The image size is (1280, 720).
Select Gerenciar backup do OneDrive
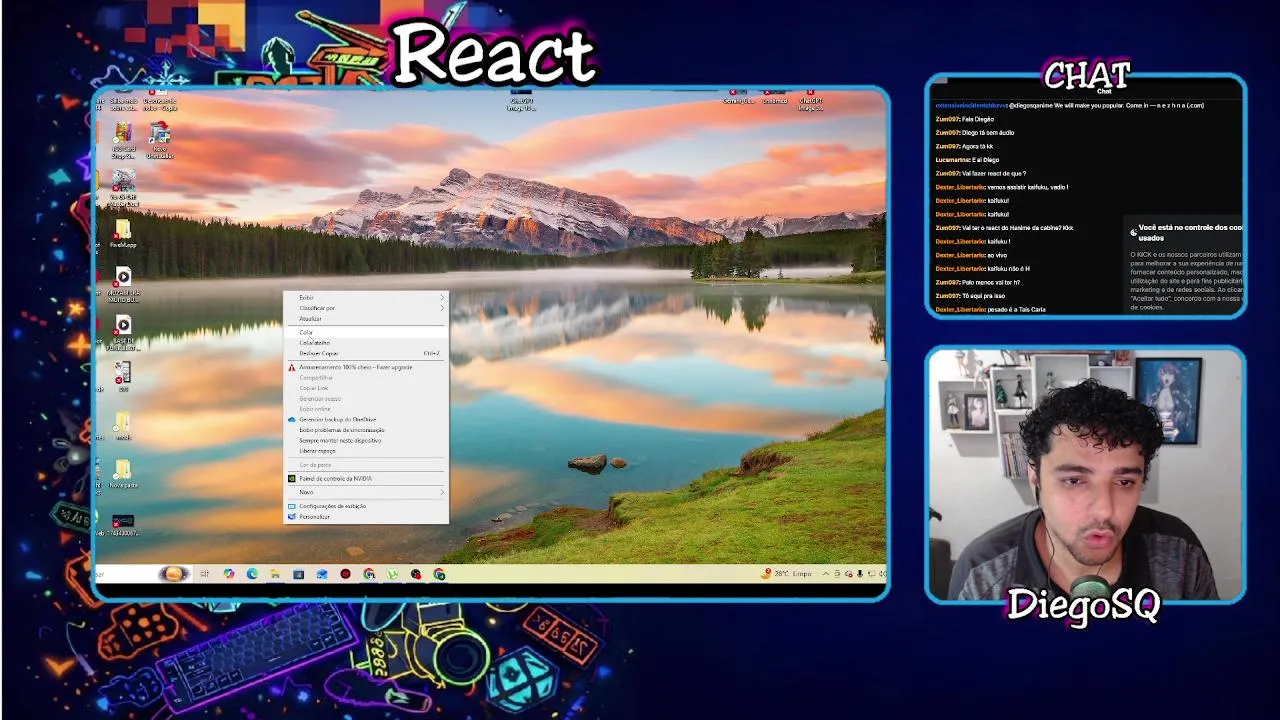click(366, 419)
